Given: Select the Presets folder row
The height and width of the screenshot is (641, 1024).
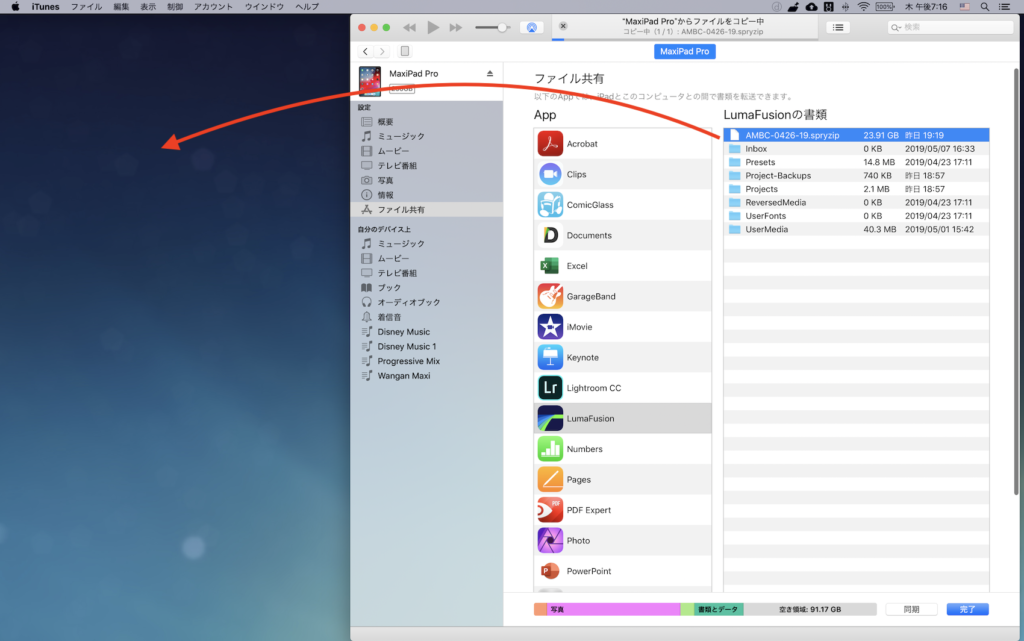Looking at the screenshot, I should click(x=856, y=162).
